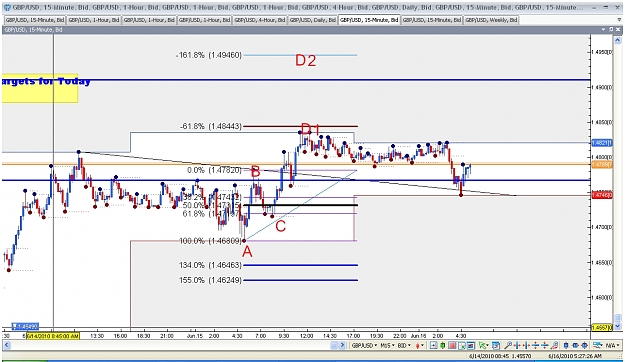625x362 pixels.
Task: Select the magnifier zoom tool
Action: 508,345
